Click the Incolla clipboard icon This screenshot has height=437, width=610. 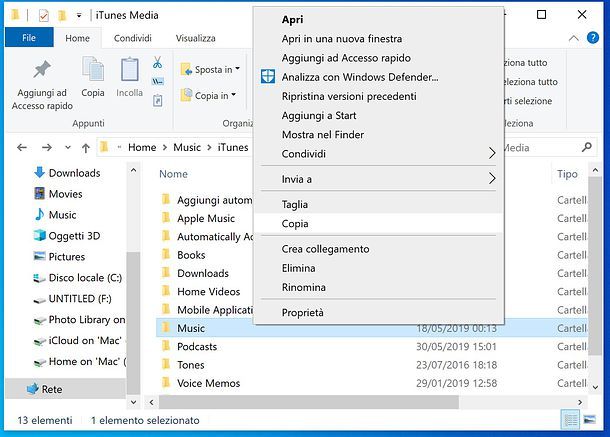tap(130, 69)
